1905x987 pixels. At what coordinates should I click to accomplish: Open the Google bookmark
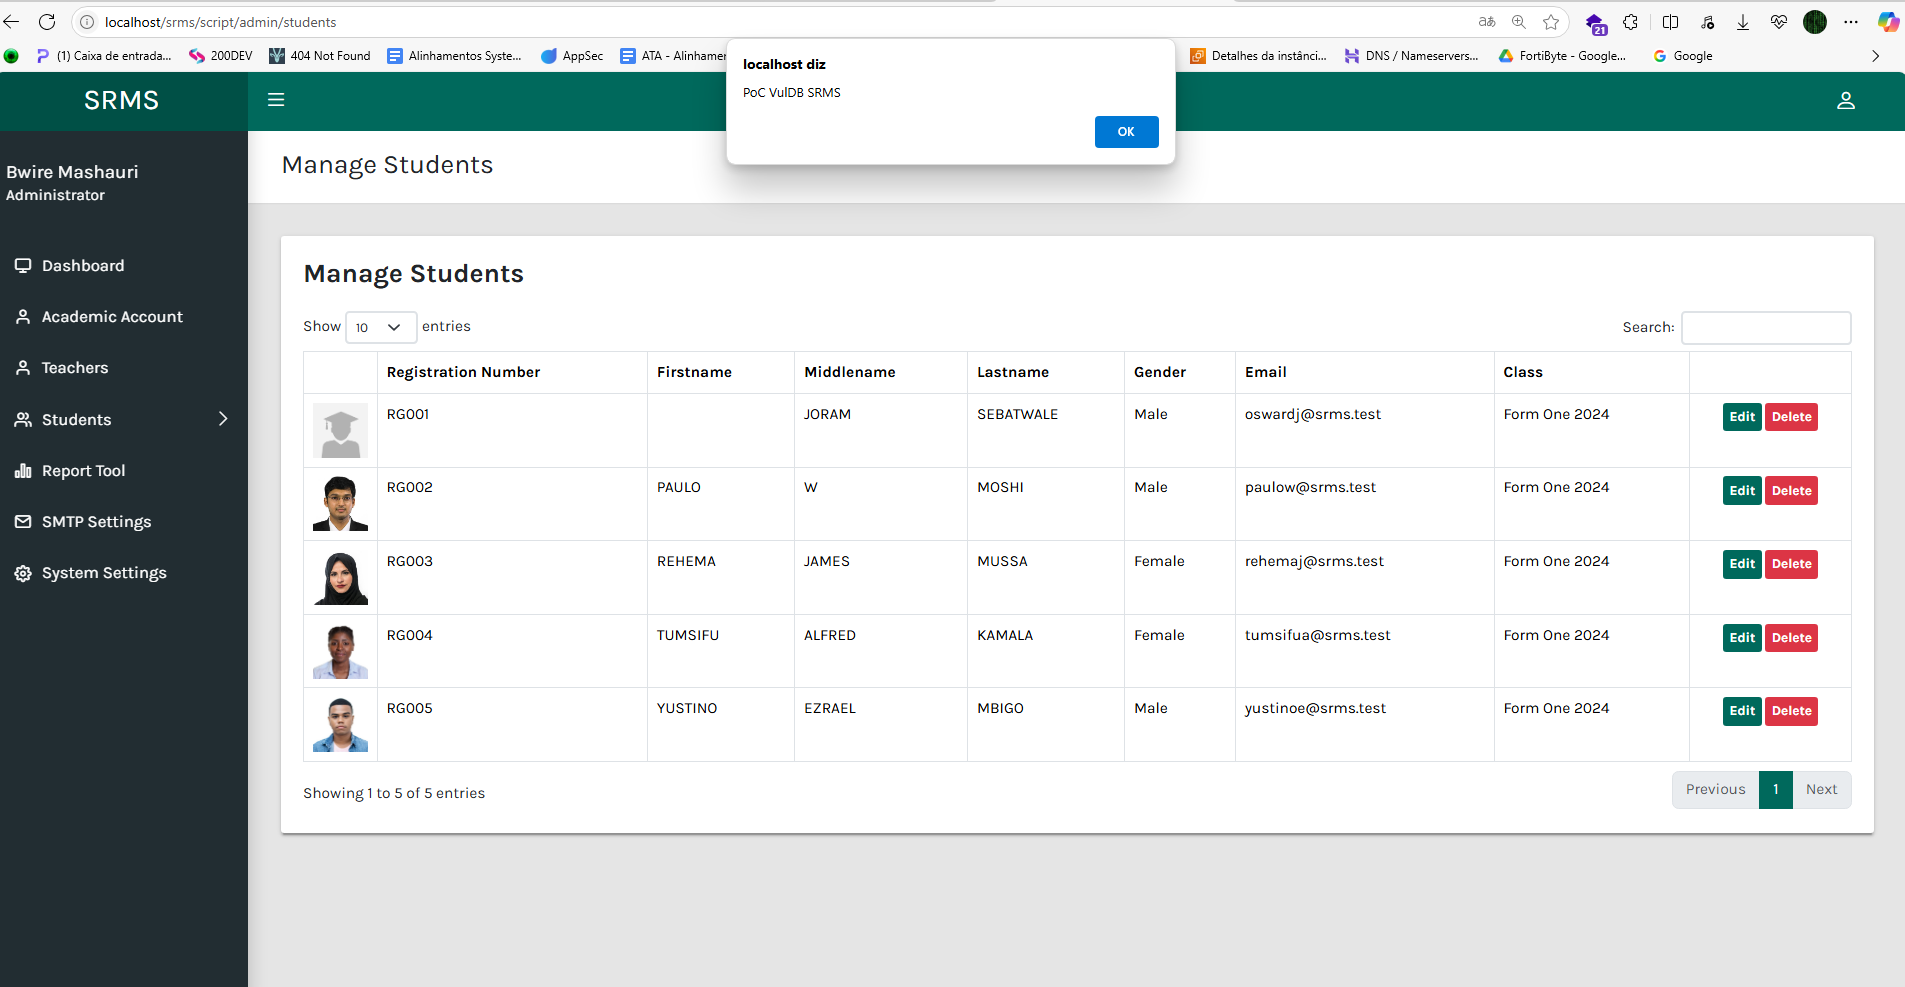pos(1683,56)
